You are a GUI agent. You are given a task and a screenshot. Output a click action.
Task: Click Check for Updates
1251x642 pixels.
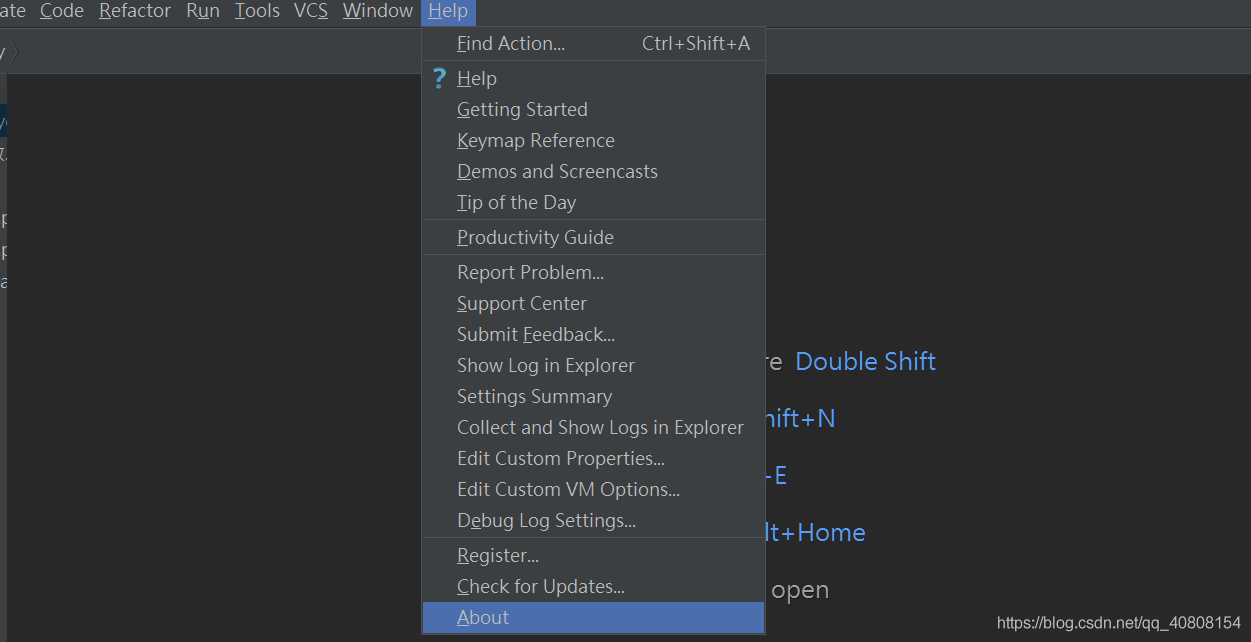(x=541, y=587)
